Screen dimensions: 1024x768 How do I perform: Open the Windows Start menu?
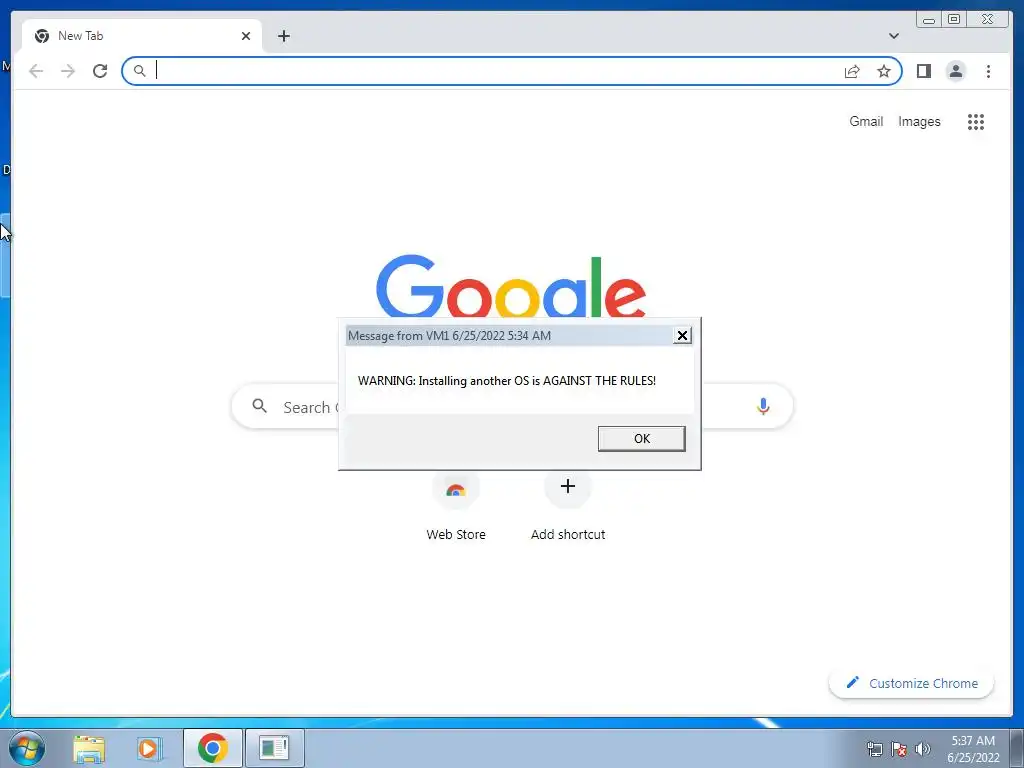pyautogui.click(x=27, y=748)
